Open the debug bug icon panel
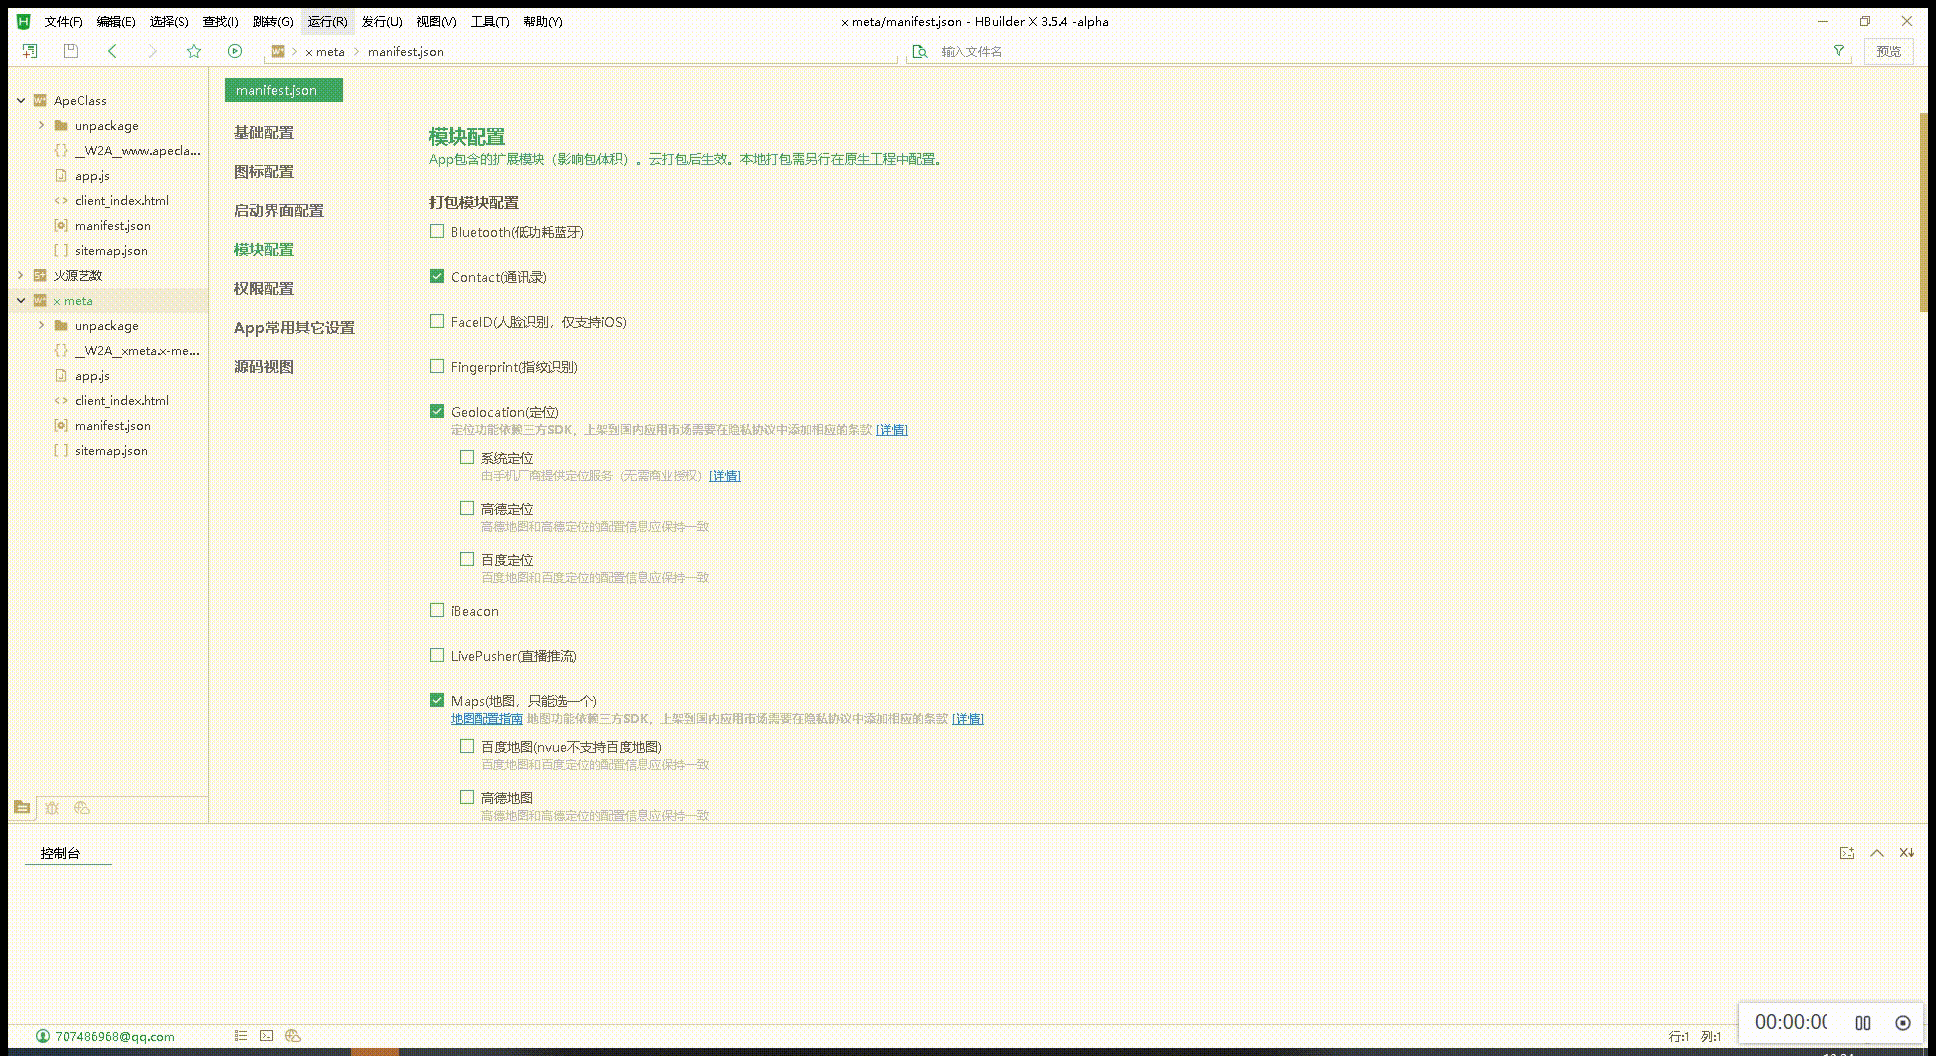The height and width of the screenshot is (1056, 1936). pos(52,808)
